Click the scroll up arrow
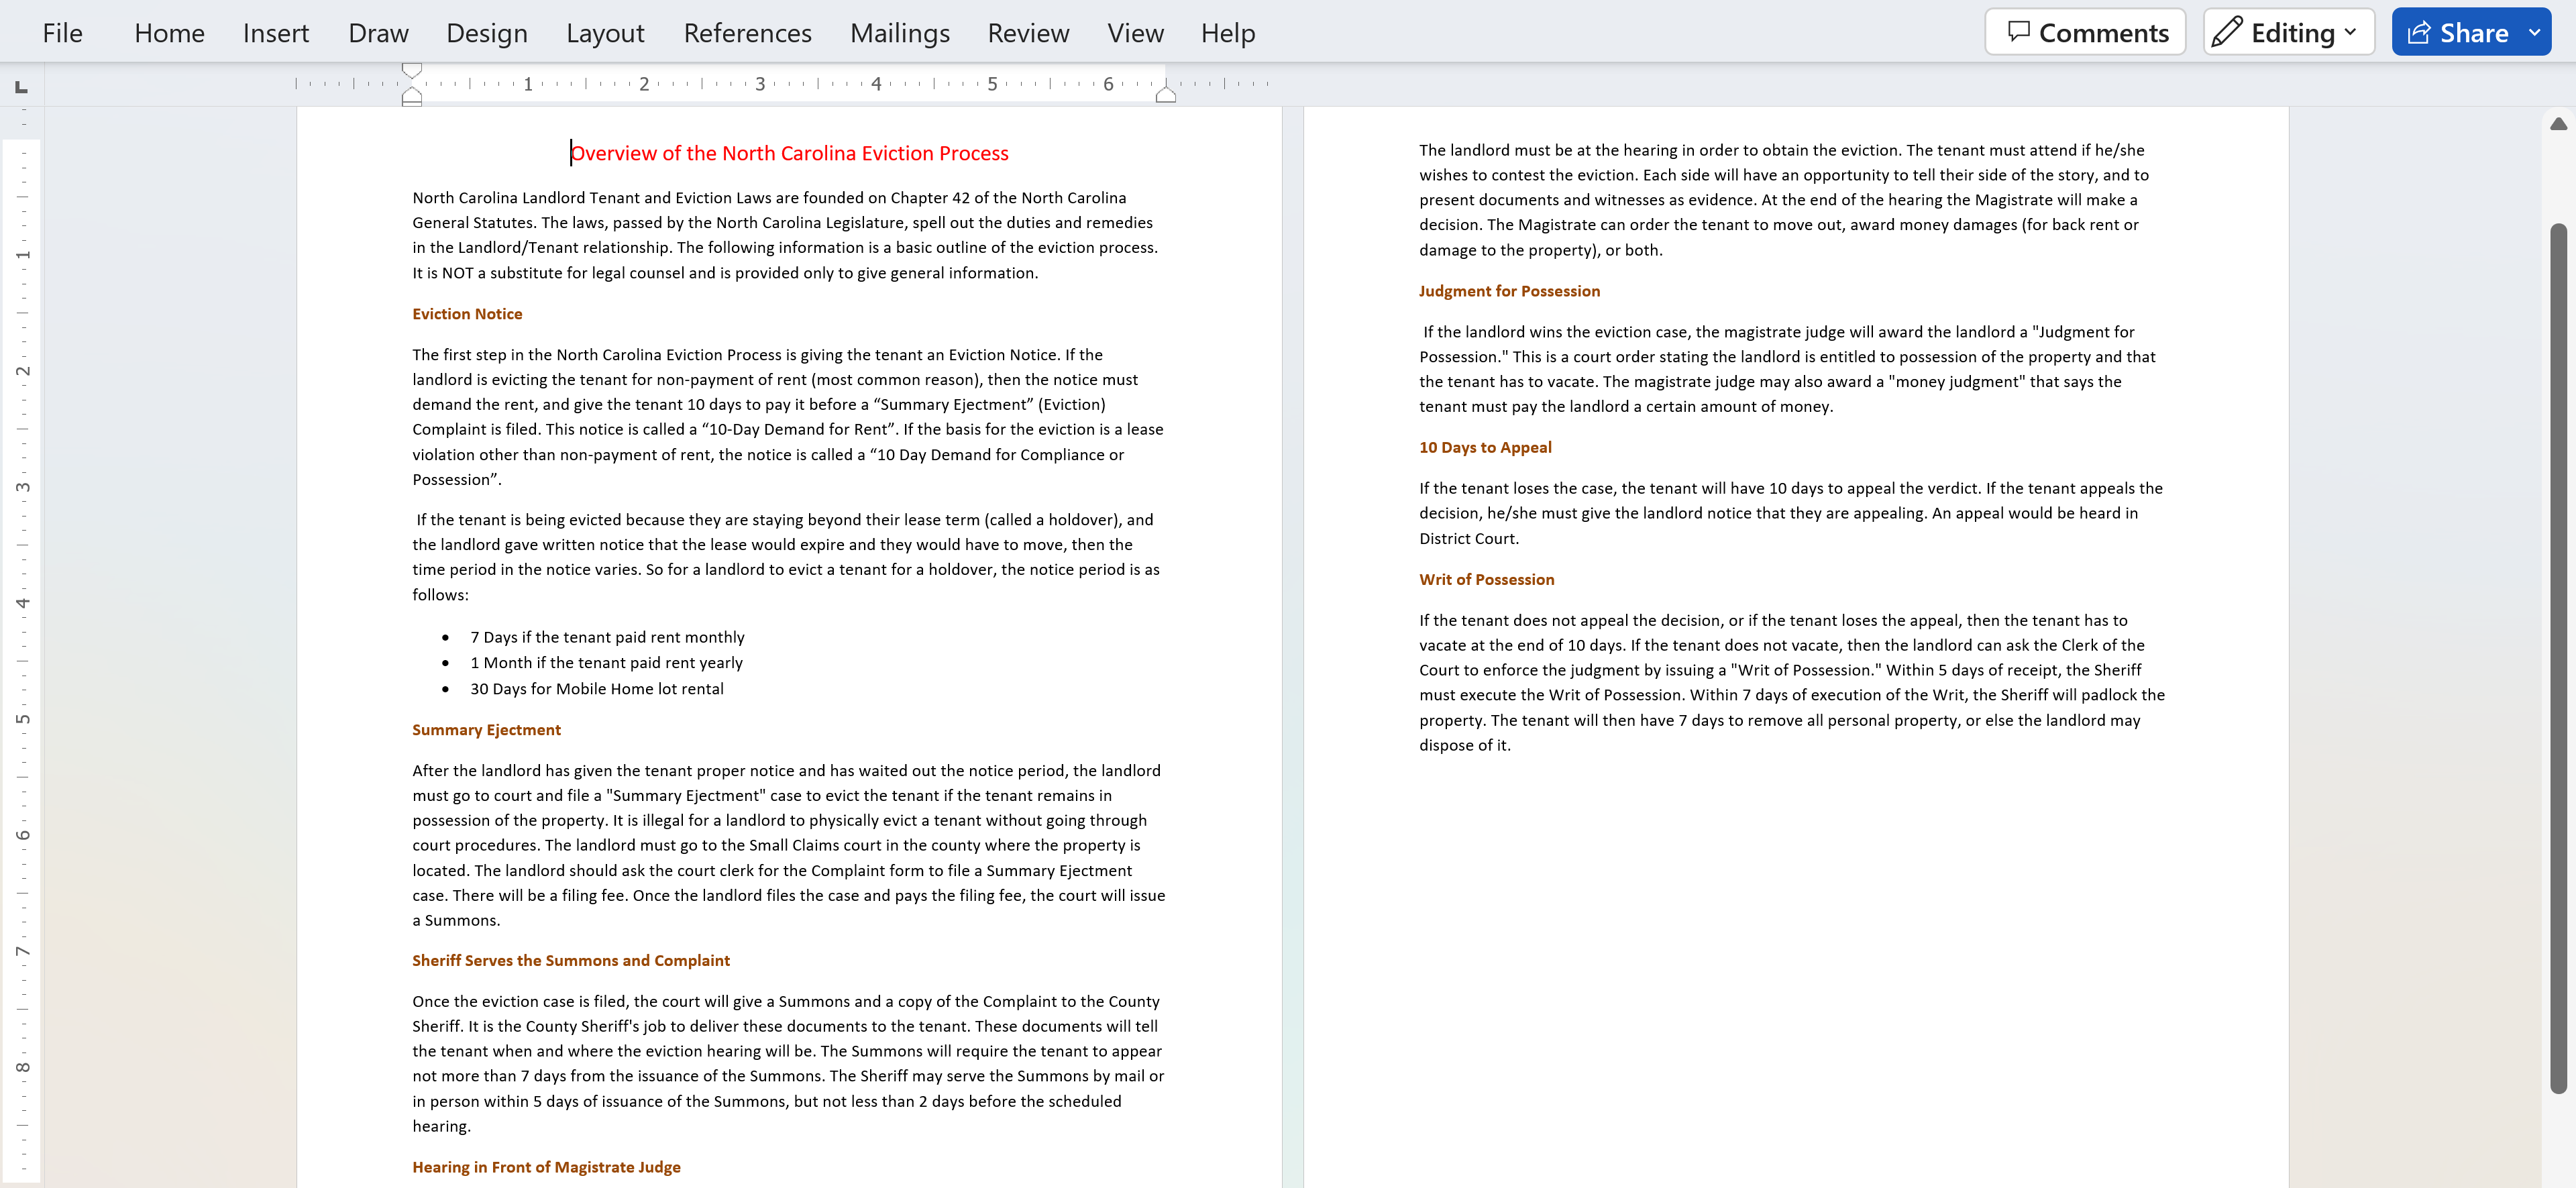The height and width of the screenshot is (1188, 2576). click(2558, 124)
